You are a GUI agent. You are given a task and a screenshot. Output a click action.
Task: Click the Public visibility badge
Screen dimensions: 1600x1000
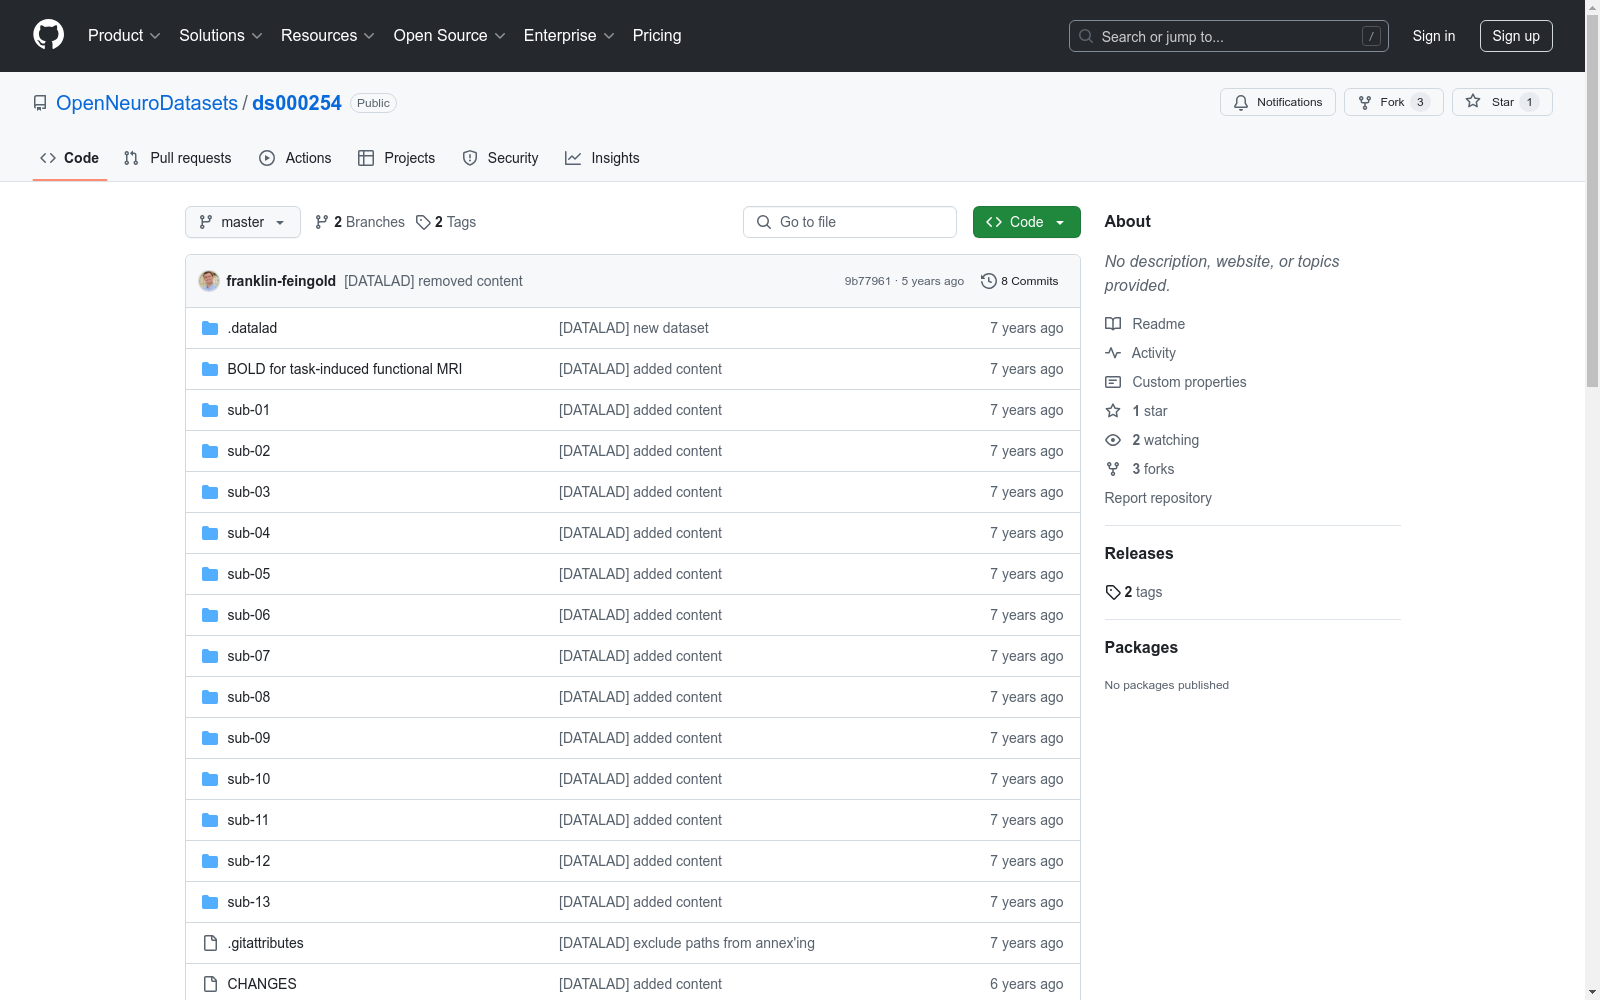coord(373,103)
